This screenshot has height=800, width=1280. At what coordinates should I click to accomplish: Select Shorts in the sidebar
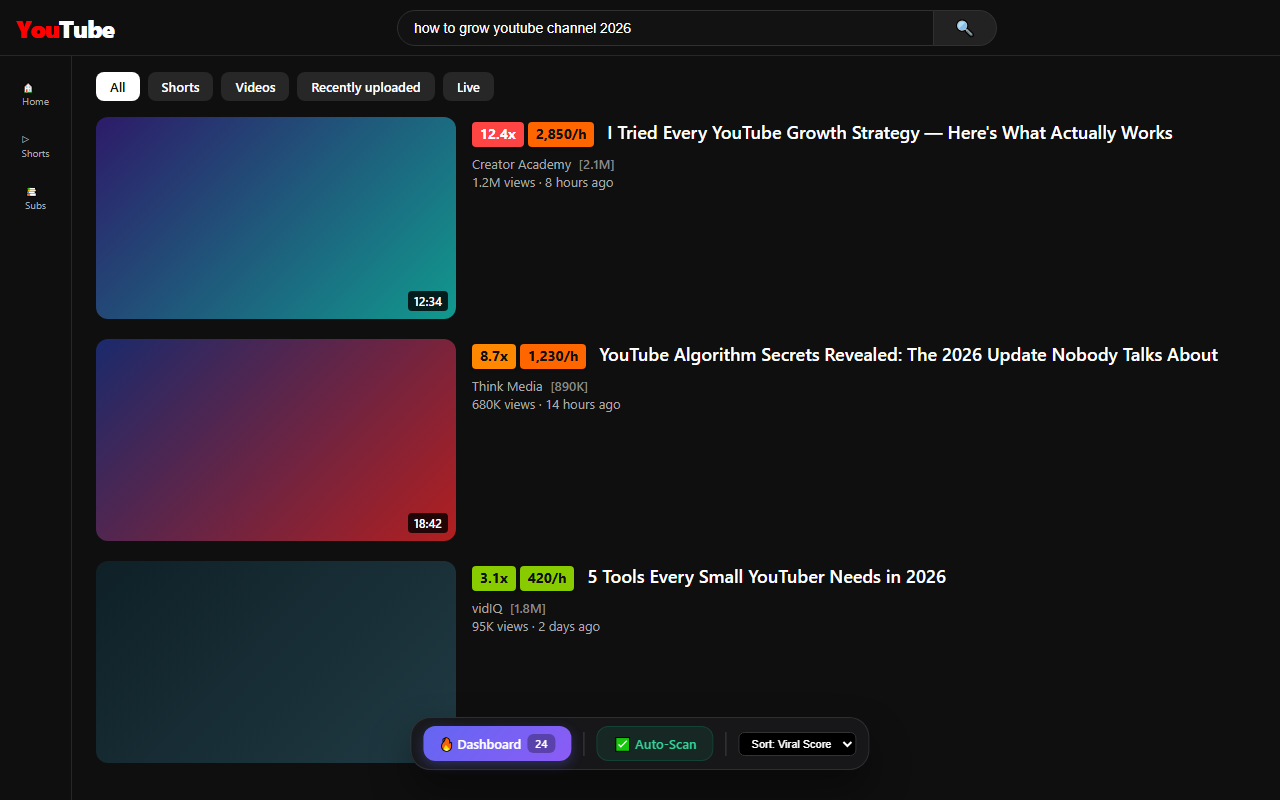[x=35, y=146]
